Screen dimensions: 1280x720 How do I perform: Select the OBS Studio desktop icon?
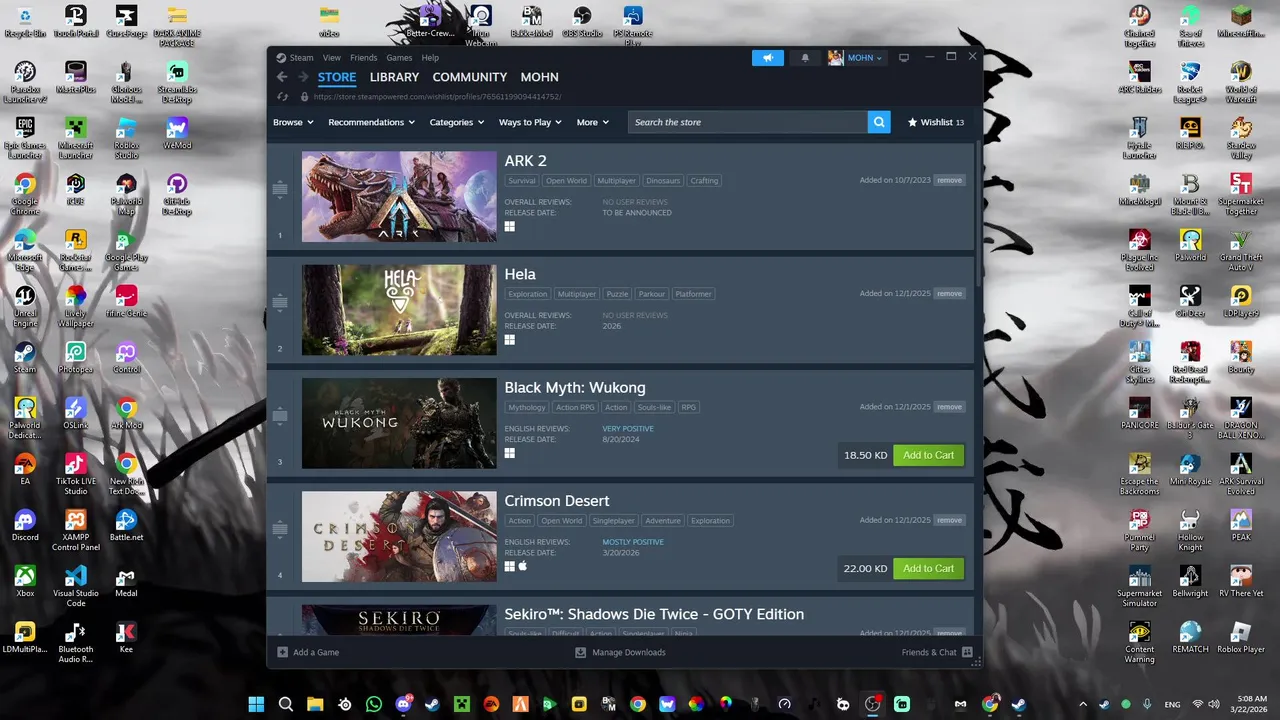(582, 21)
